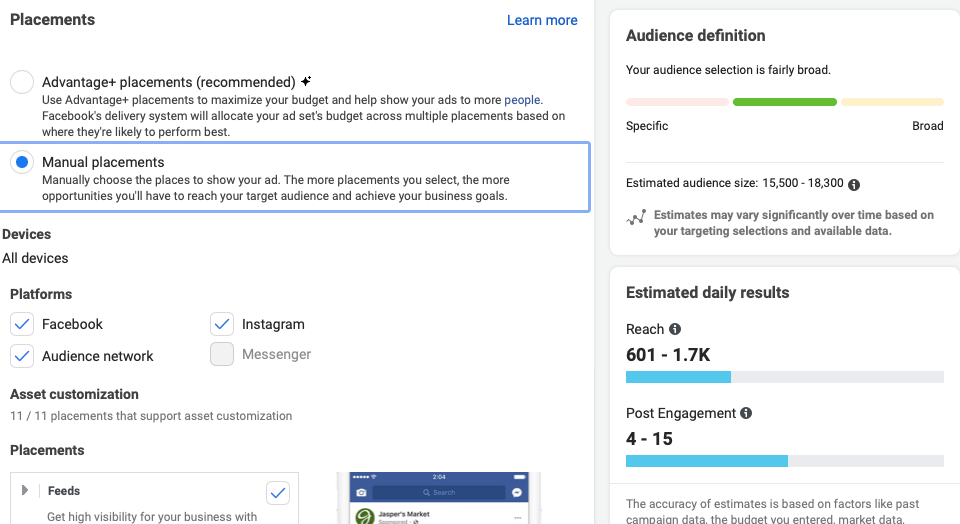Click the estimates trend graph icon
This screenshot has width=960, height=524.
point(636,217)
